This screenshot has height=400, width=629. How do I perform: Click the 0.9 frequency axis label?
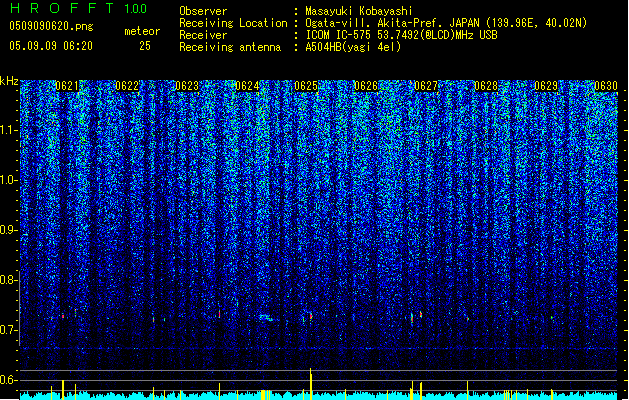click(x=9, y=230)
